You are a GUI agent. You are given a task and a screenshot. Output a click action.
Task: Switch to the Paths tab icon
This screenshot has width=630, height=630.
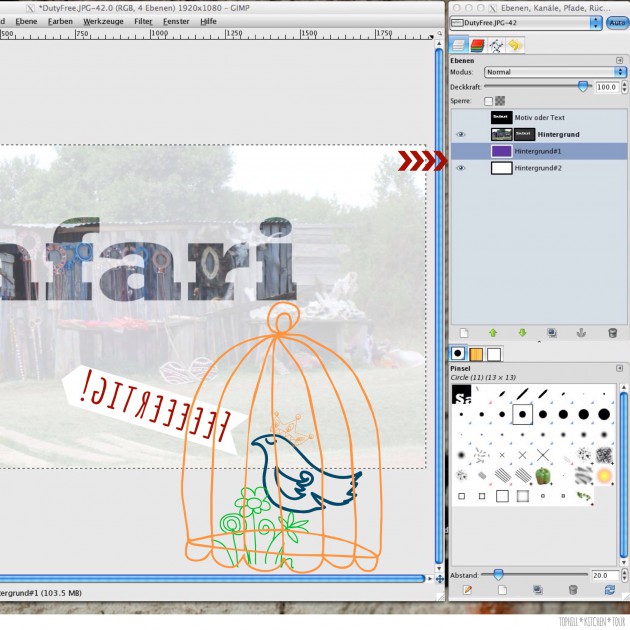coord(496,45)
